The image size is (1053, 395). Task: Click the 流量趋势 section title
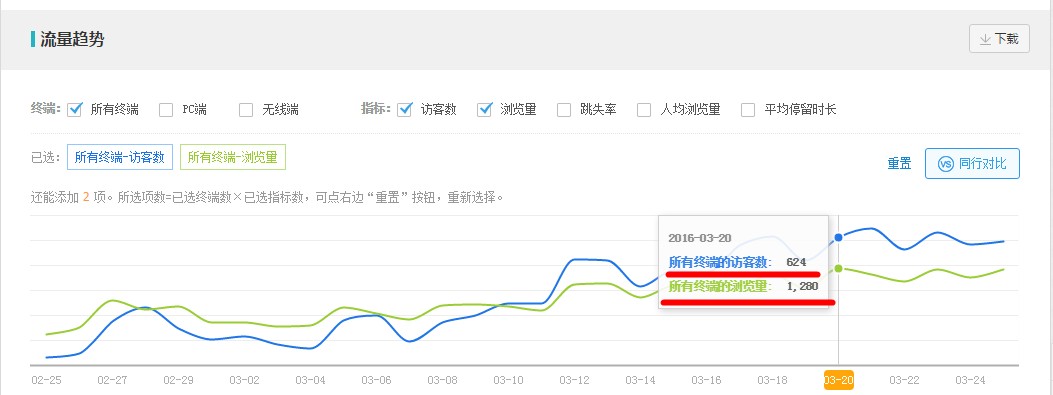pos(72,39)
